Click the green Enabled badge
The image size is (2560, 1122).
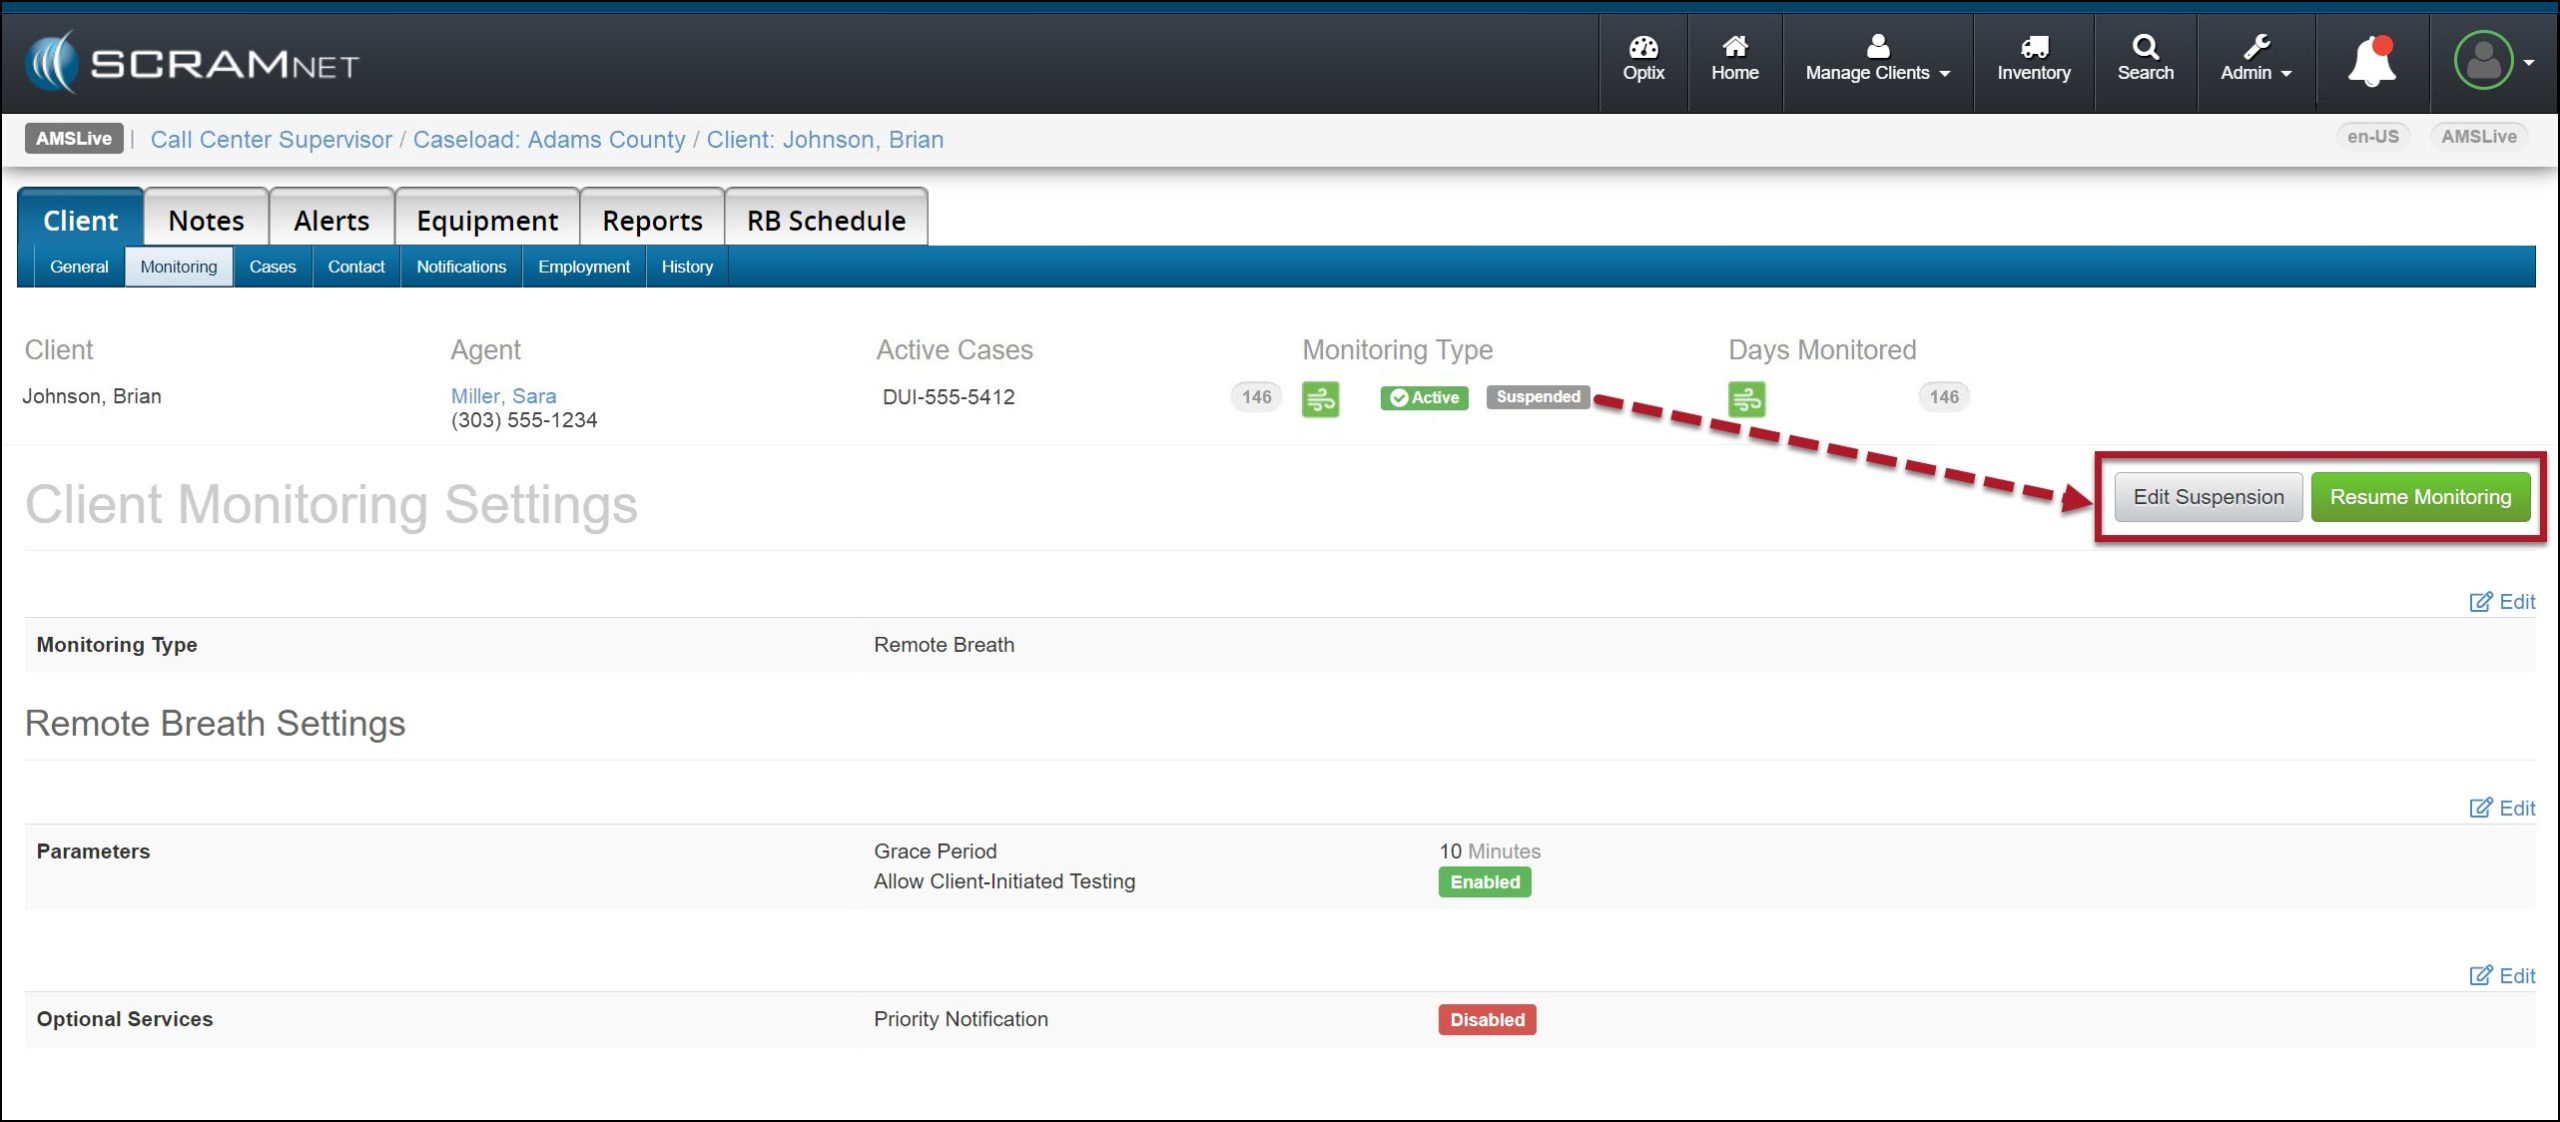(1484, 882)
